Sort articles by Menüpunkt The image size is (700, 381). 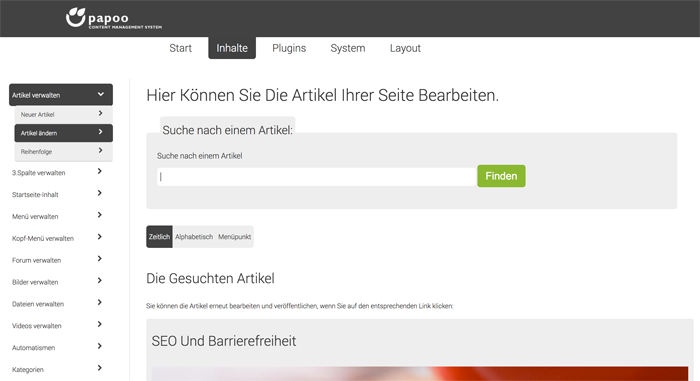(234, 237)
